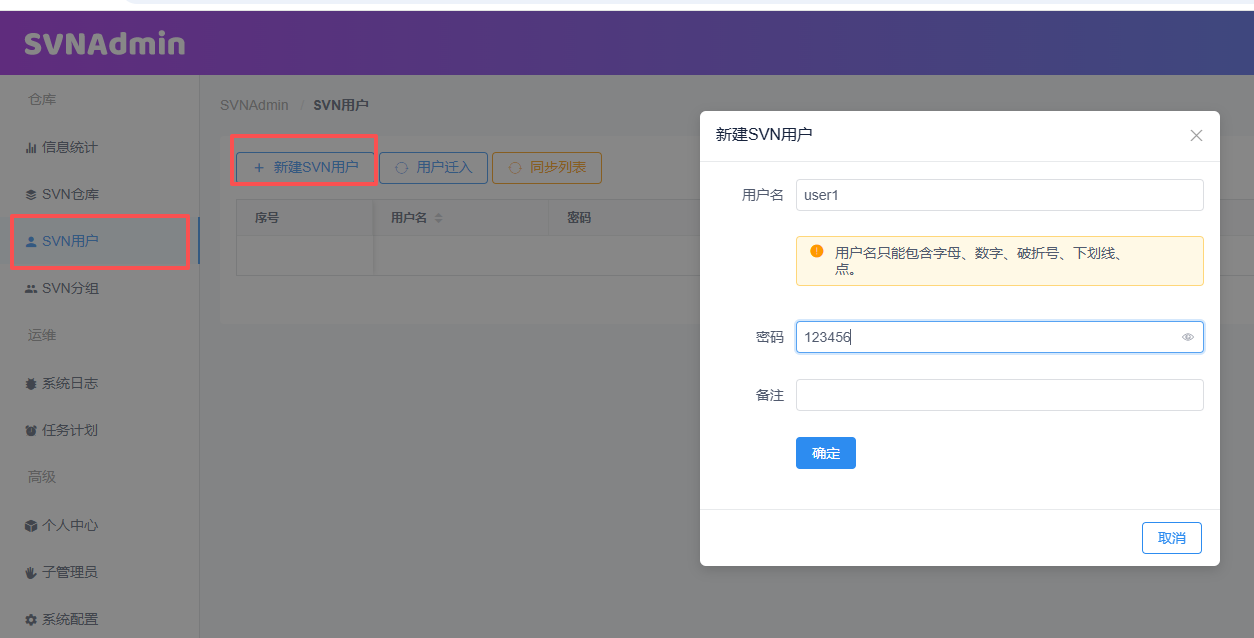Click the 高级 sidebar section label
The image size is (1254, 638).
click(42, 478)
